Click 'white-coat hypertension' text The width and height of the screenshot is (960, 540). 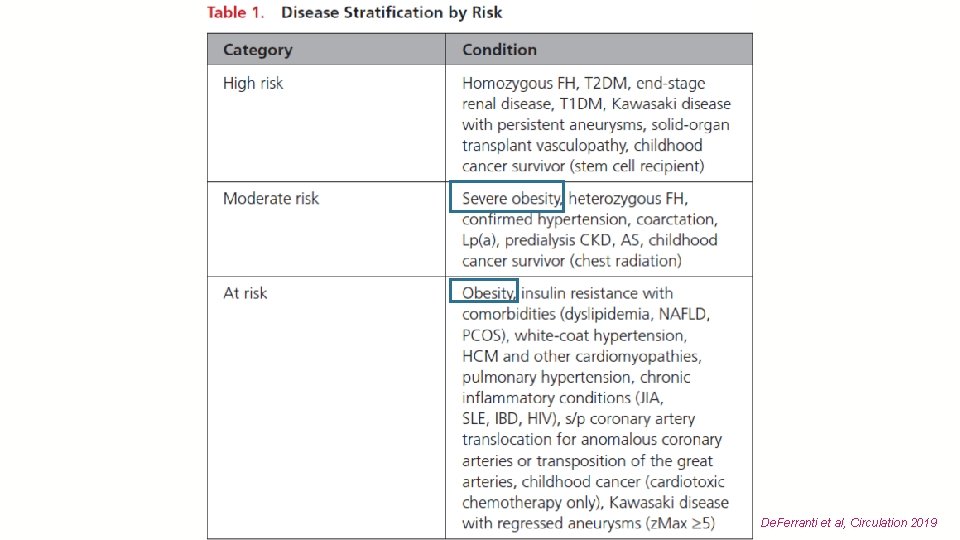599,336
